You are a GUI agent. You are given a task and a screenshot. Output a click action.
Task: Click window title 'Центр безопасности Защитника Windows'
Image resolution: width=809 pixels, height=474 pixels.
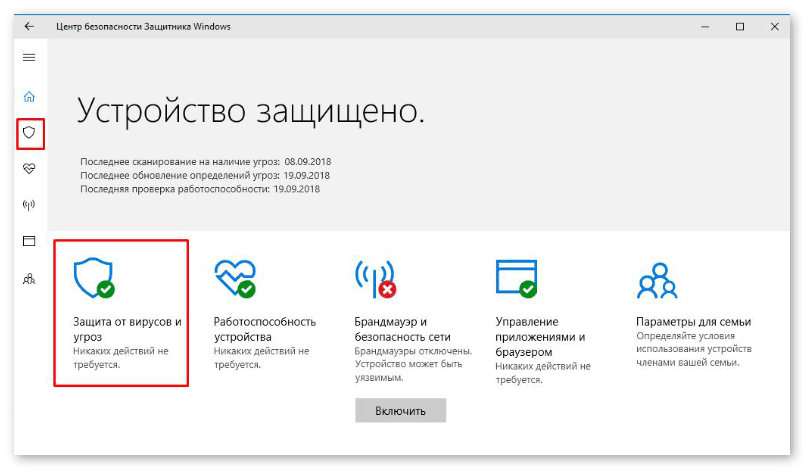tap(143, 26)
